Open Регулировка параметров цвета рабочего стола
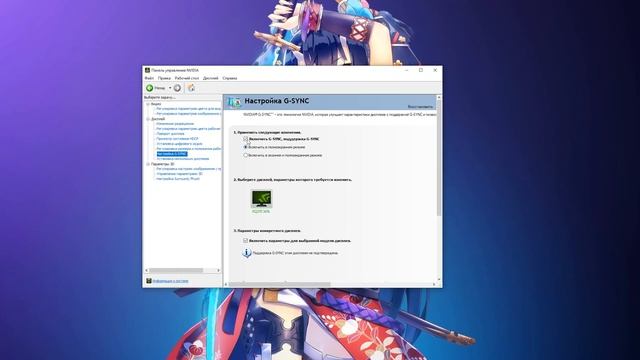 pos(189,129)
